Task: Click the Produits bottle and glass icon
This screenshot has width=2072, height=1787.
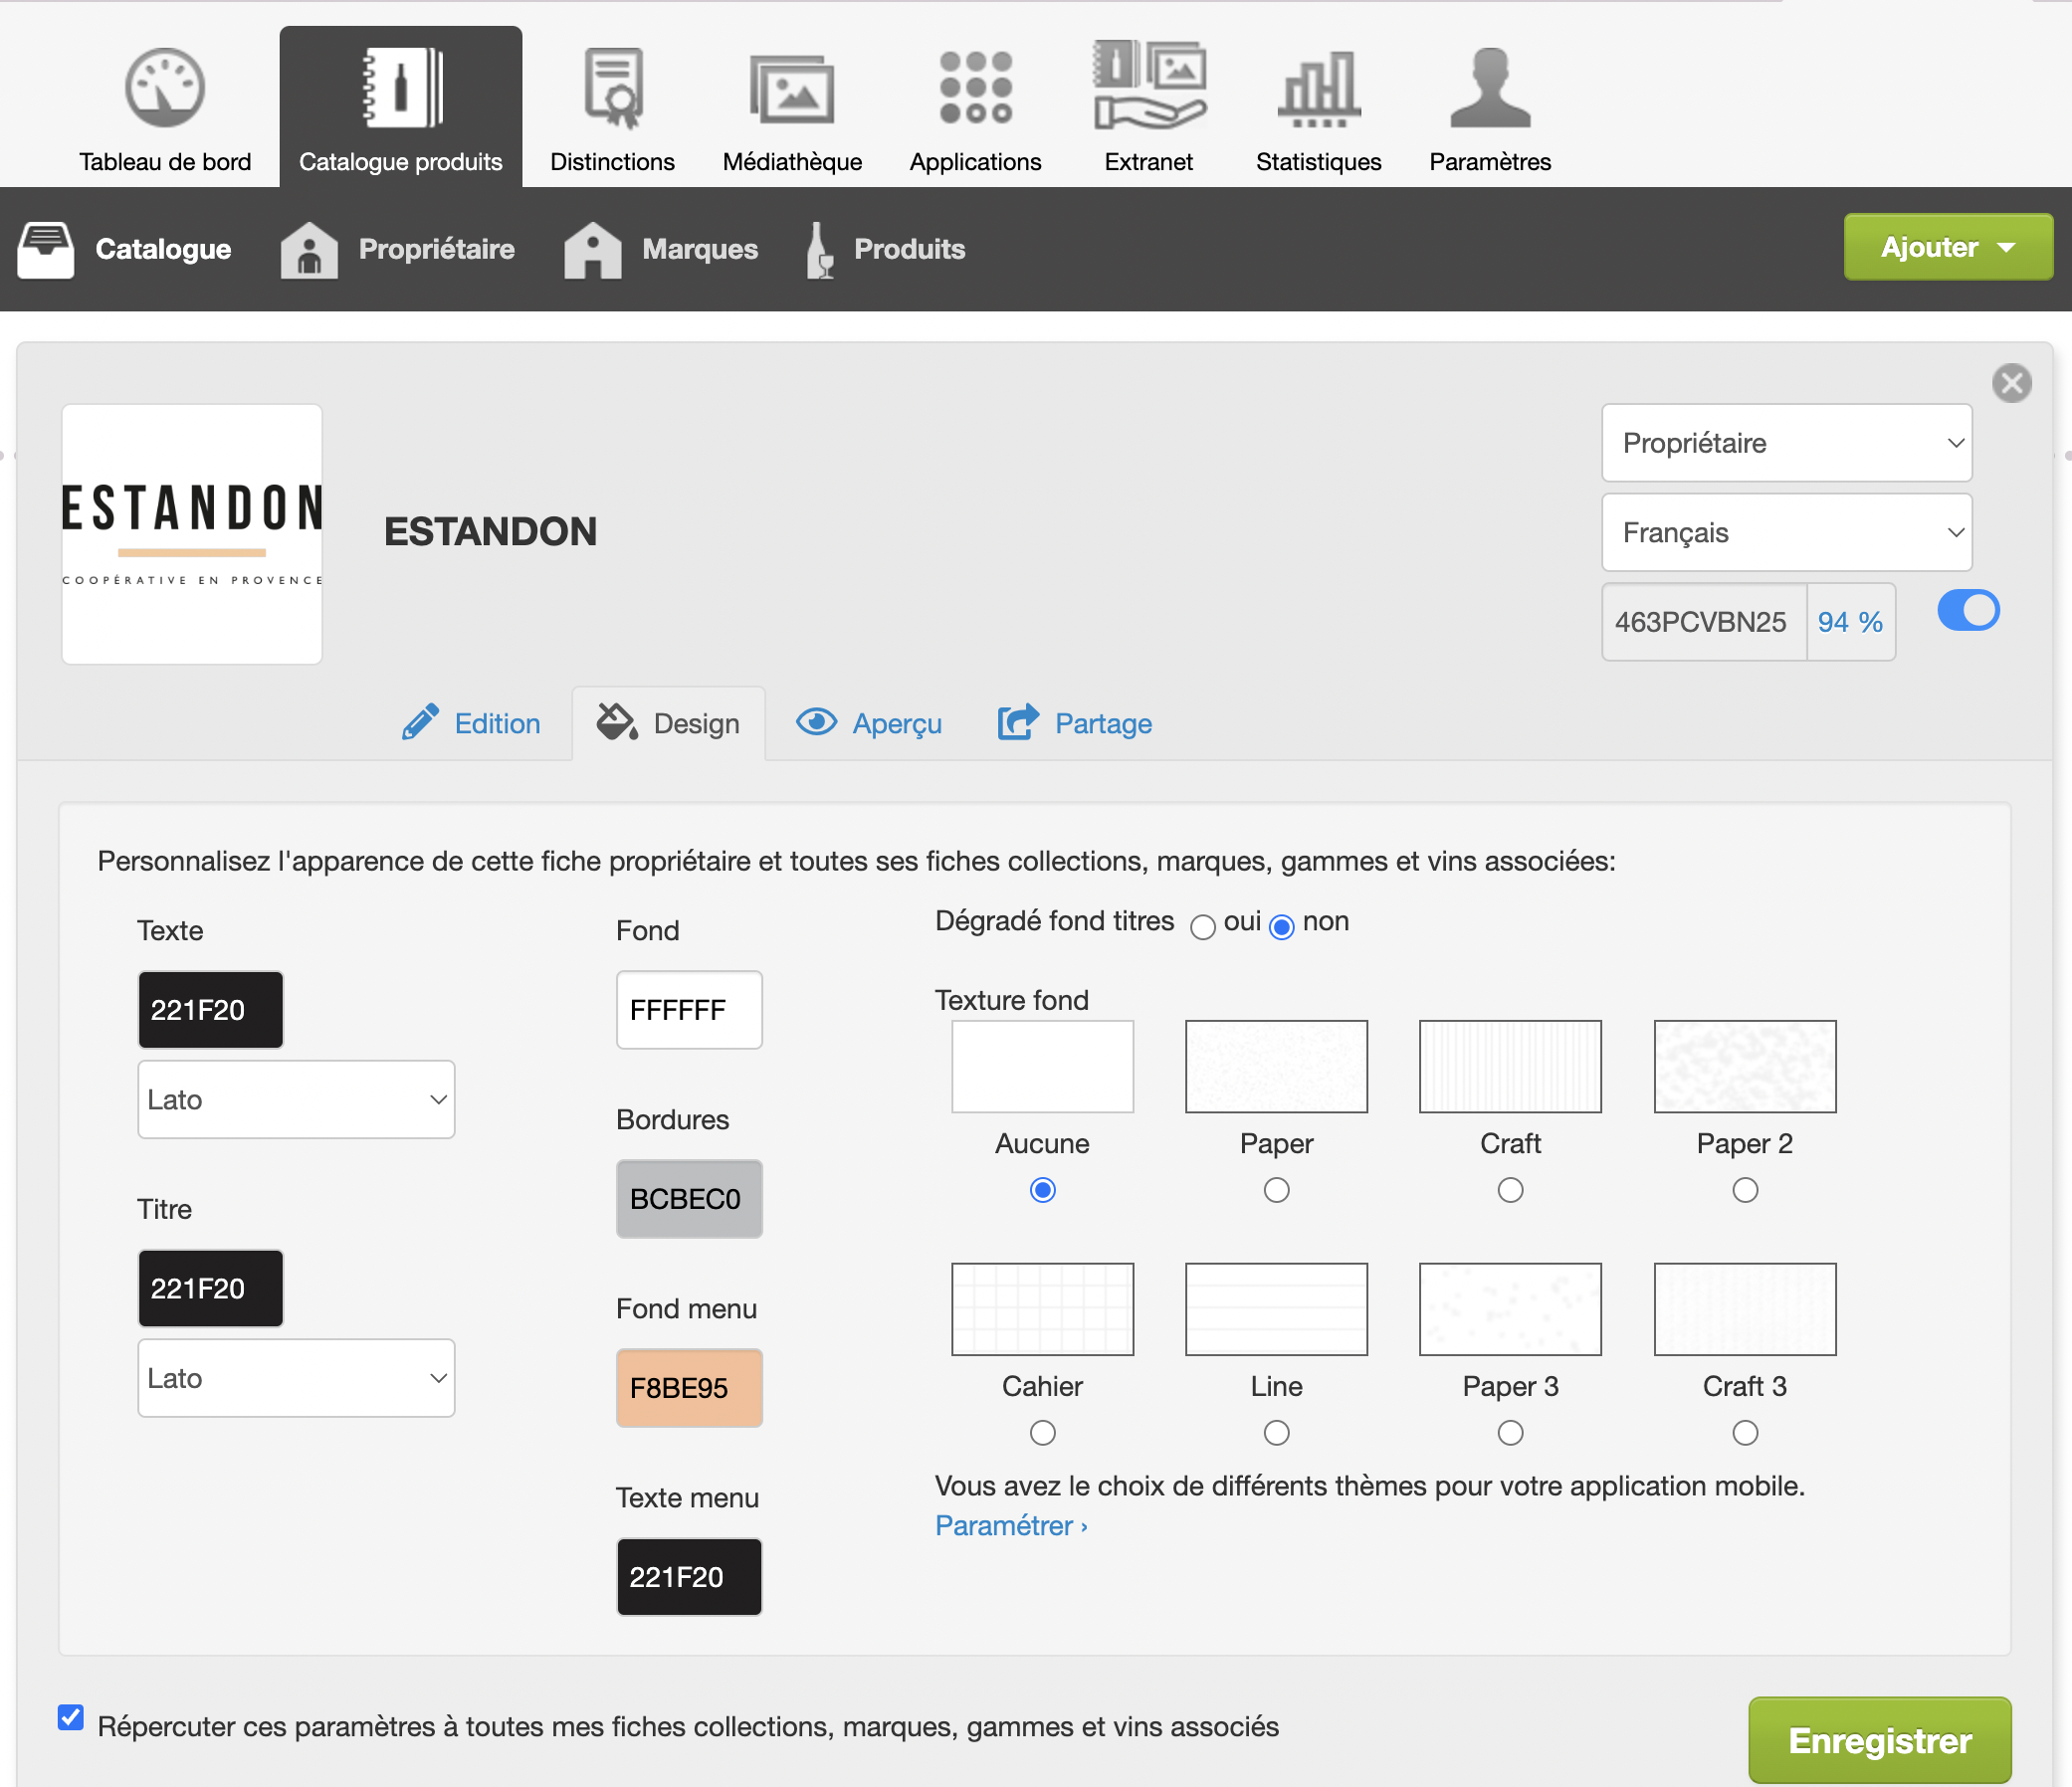Action: click(x=820, y=249)
